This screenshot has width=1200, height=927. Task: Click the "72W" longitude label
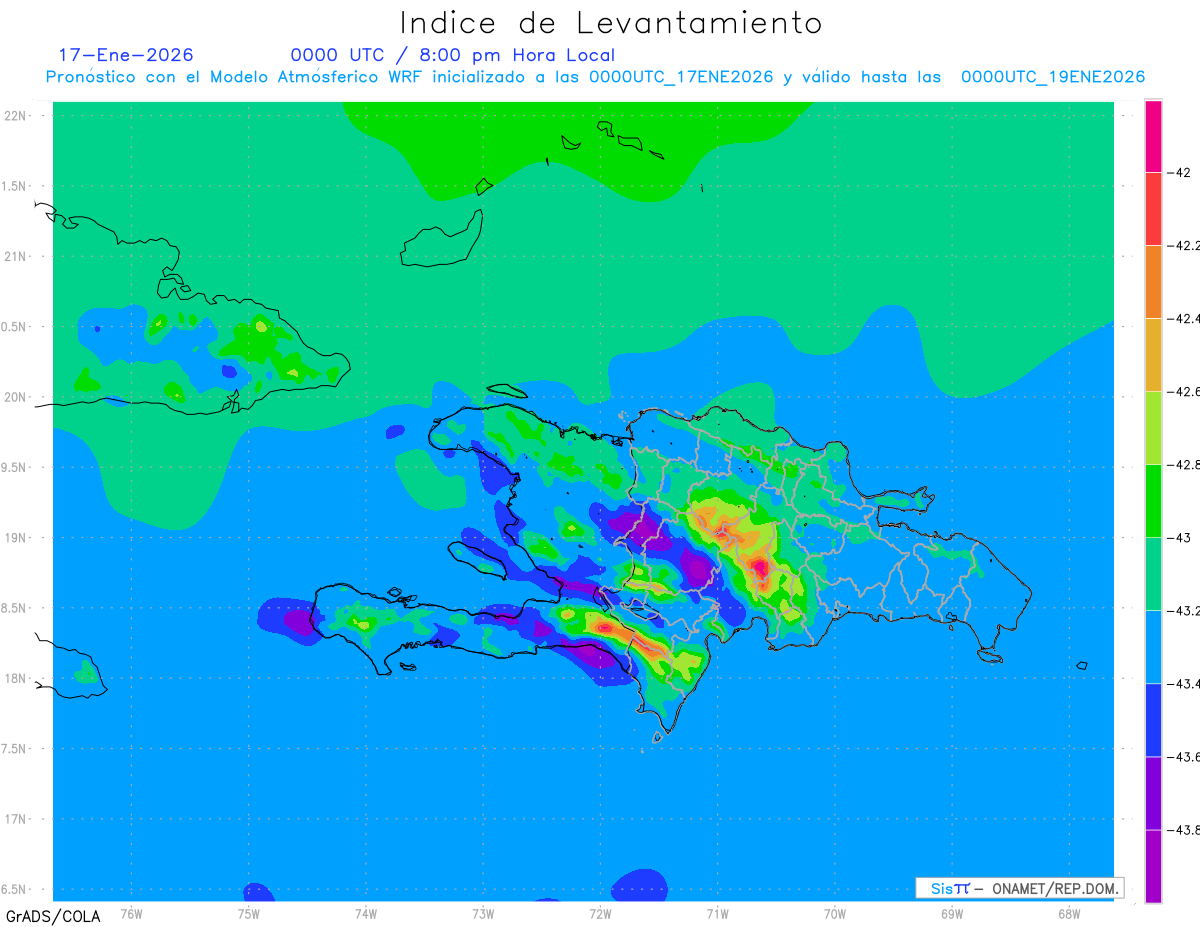point(600,913)
